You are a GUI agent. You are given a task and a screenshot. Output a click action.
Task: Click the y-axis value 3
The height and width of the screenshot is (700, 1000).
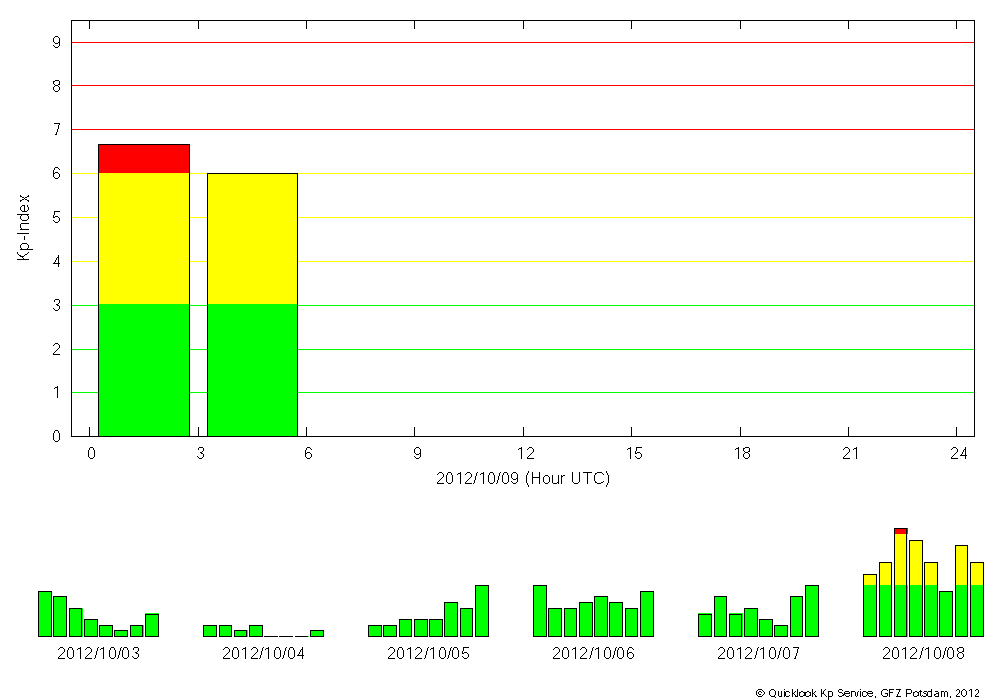(x=57, y=305)
